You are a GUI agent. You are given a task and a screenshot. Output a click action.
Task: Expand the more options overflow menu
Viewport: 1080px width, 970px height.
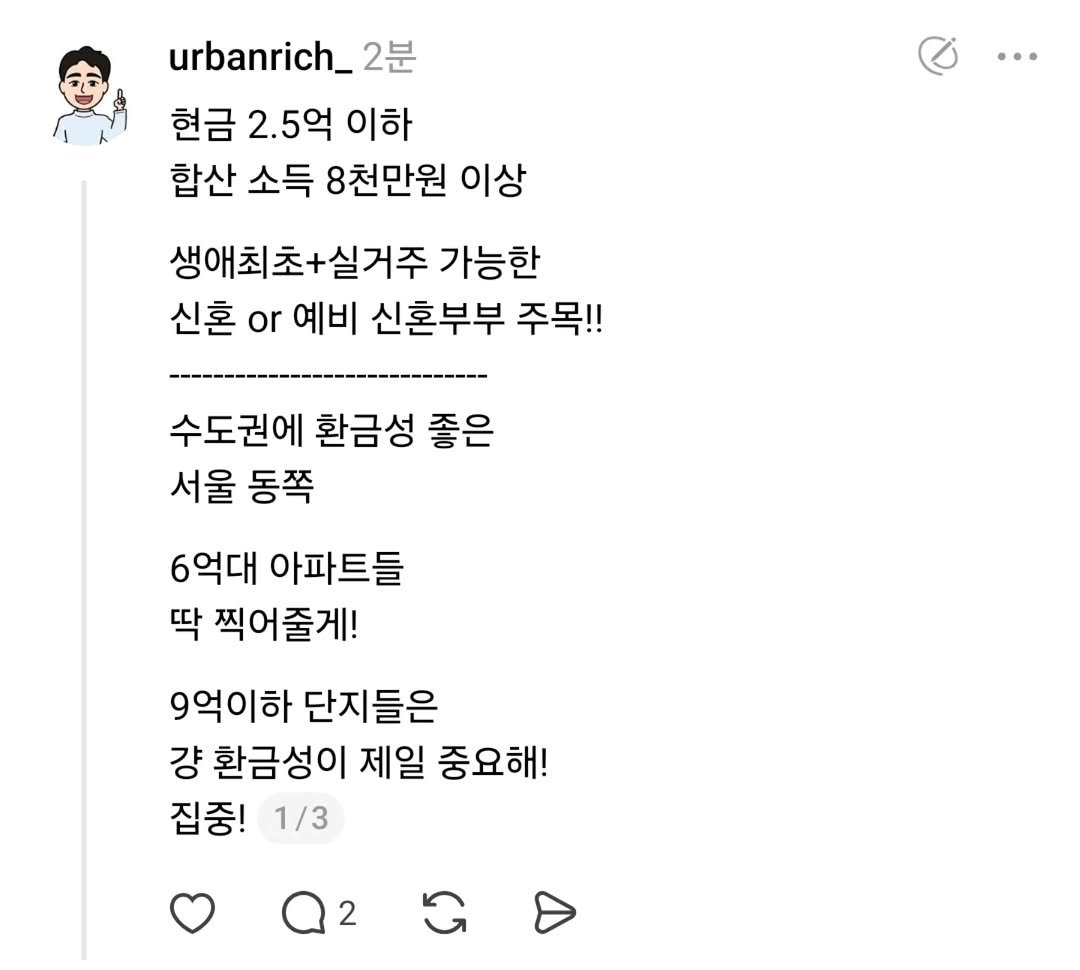1017,55
